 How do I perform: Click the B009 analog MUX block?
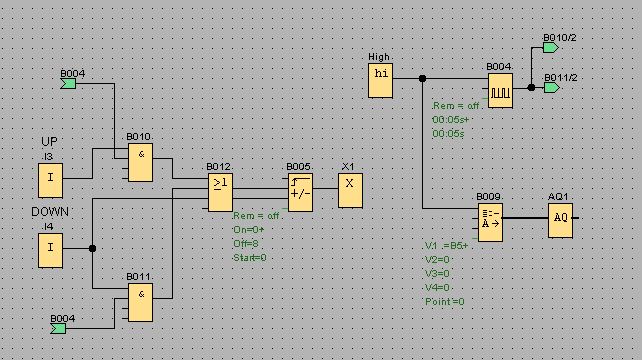coord(490,222)
